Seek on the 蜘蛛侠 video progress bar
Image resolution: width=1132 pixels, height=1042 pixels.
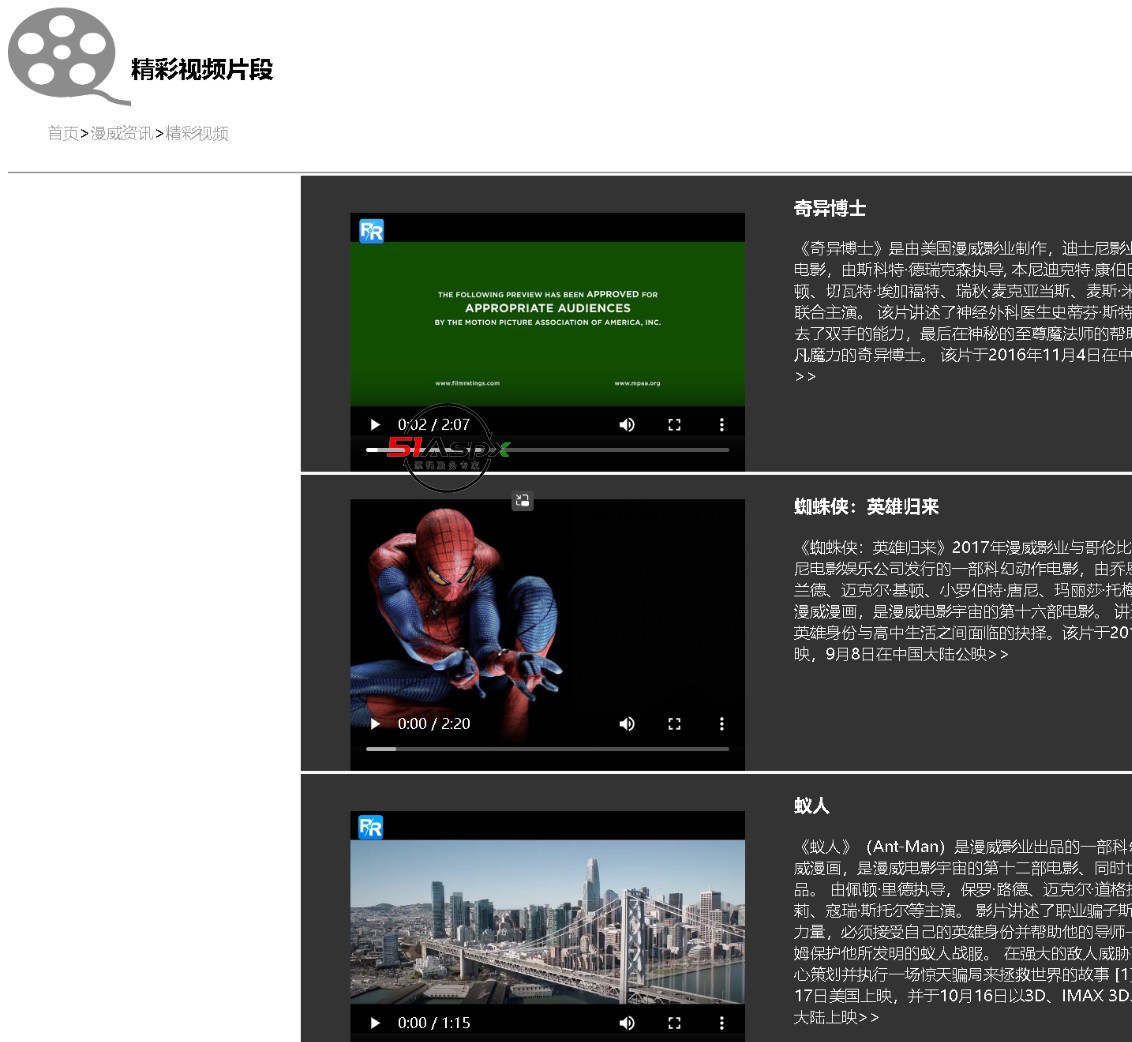547,749
